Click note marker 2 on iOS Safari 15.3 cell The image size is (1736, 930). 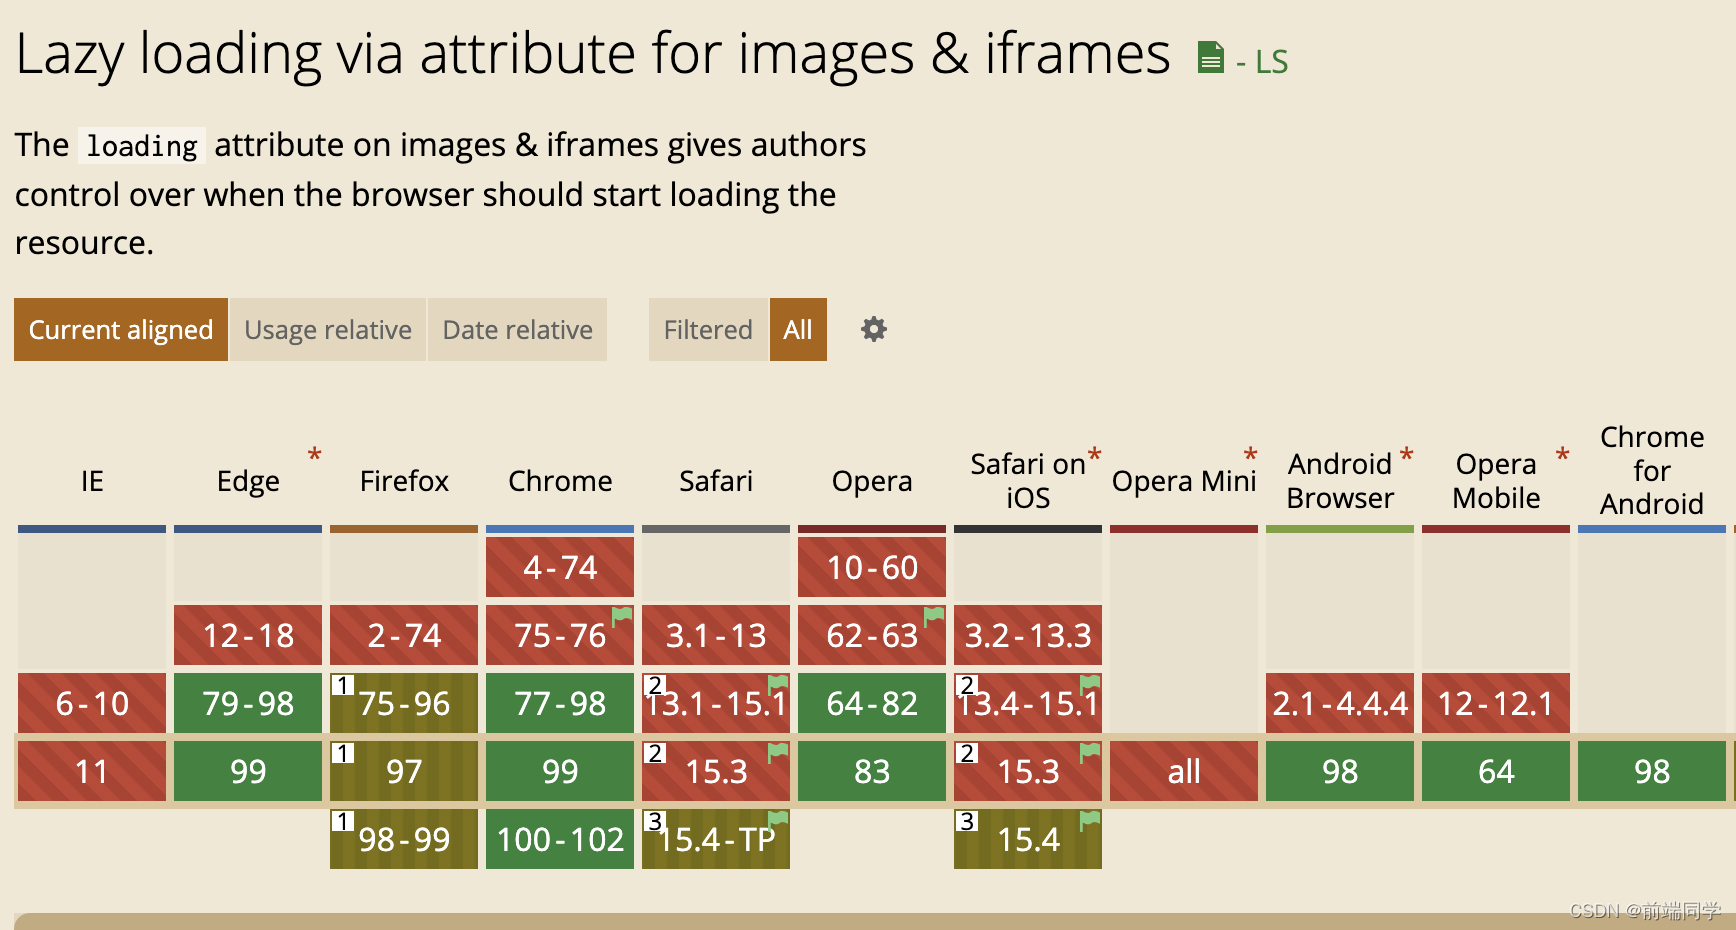(967, 753)
